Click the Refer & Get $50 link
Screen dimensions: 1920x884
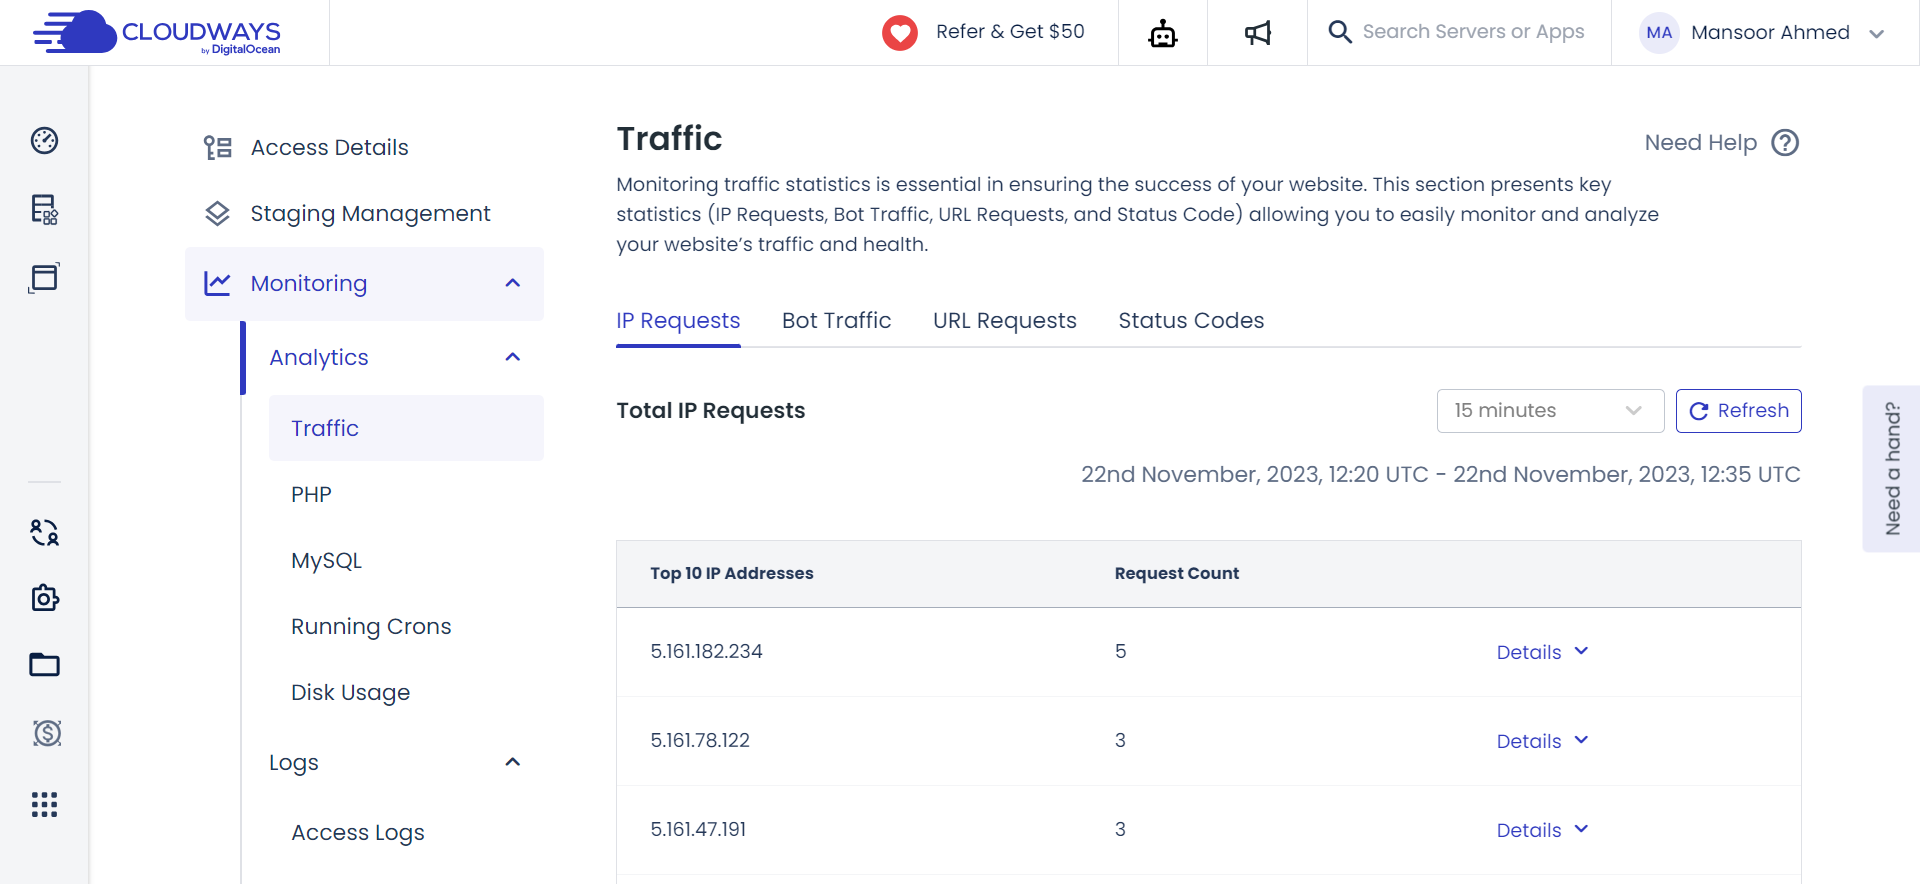point(1010,32)
